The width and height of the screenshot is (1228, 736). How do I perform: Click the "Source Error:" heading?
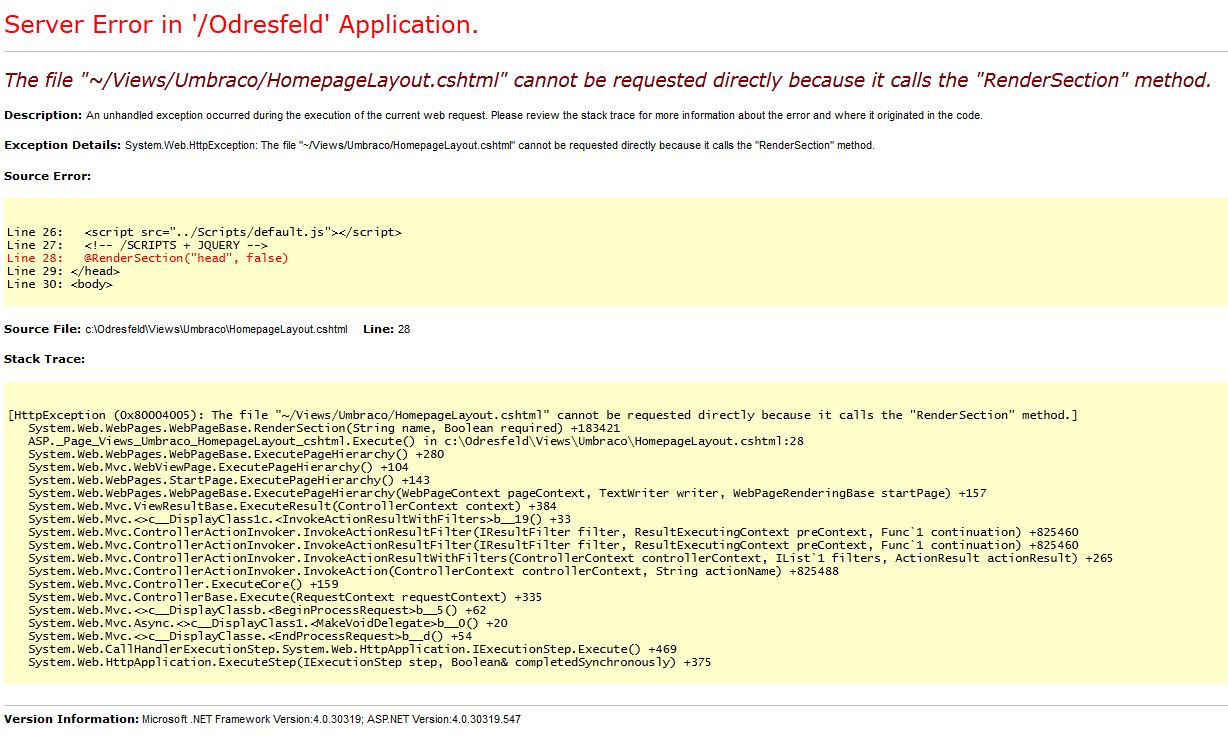(x=47, y=176)
